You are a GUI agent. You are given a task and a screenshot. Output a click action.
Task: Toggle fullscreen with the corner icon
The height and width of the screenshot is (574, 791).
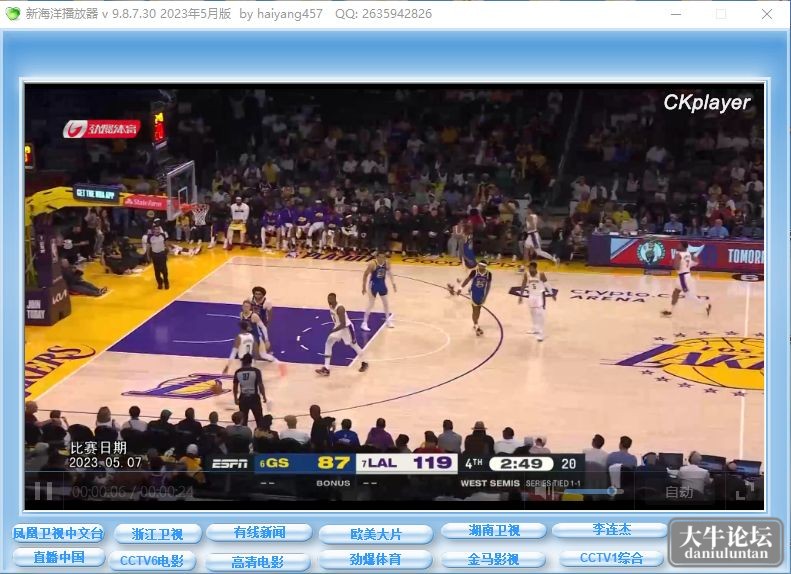745,491
